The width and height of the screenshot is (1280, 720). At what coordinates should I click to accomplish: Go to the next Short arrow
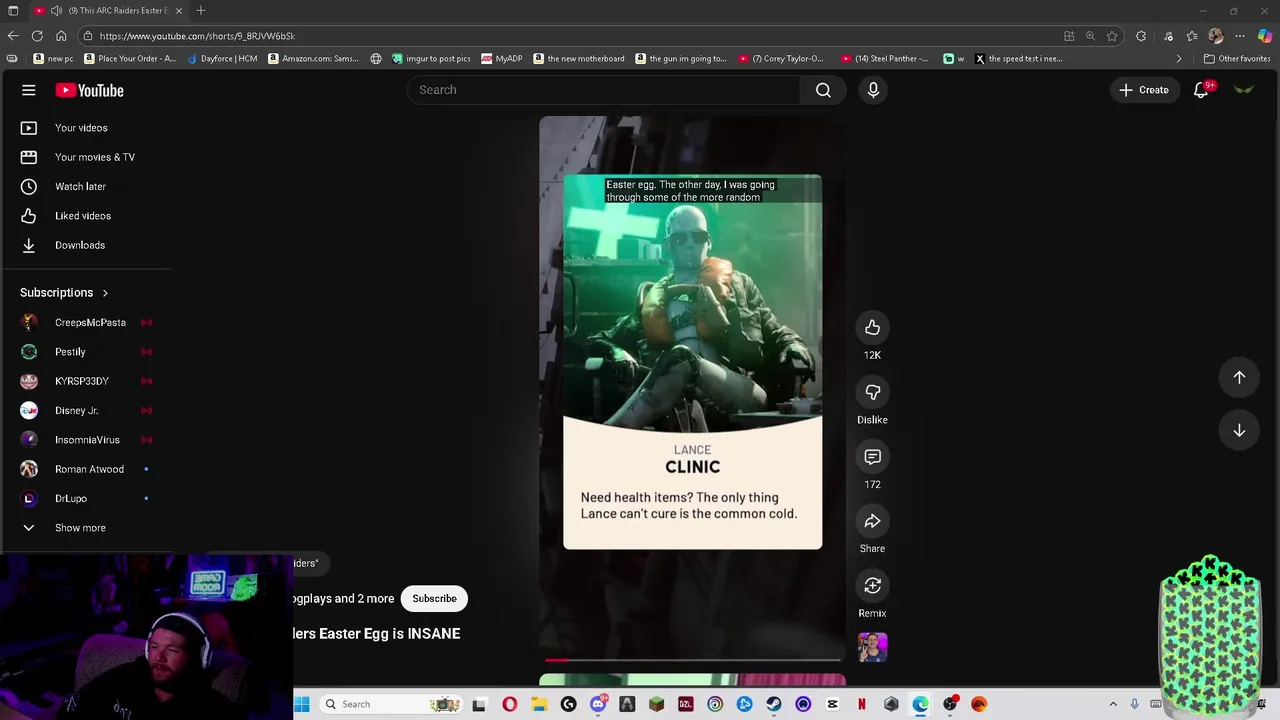click(x=1239, y=430)
